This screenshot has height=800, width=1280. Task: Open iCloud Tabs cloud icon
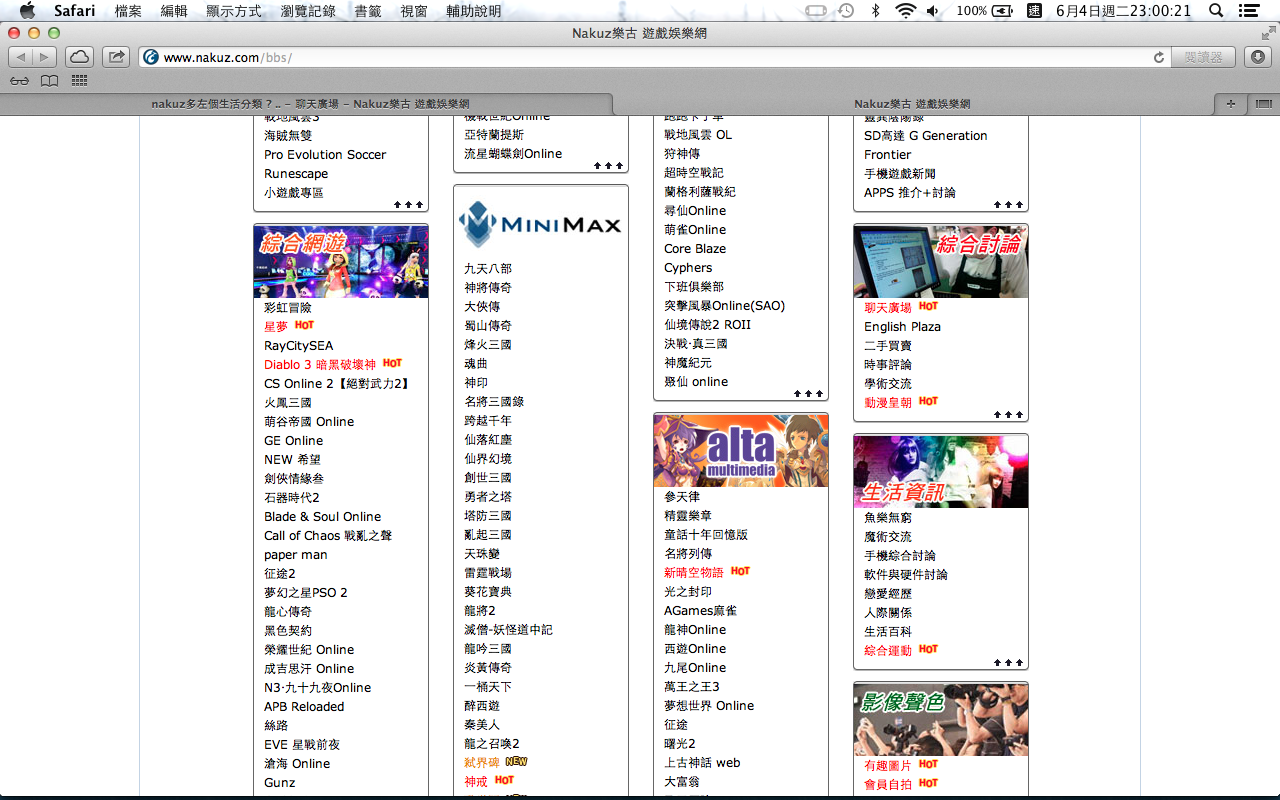tap(80, 57)
